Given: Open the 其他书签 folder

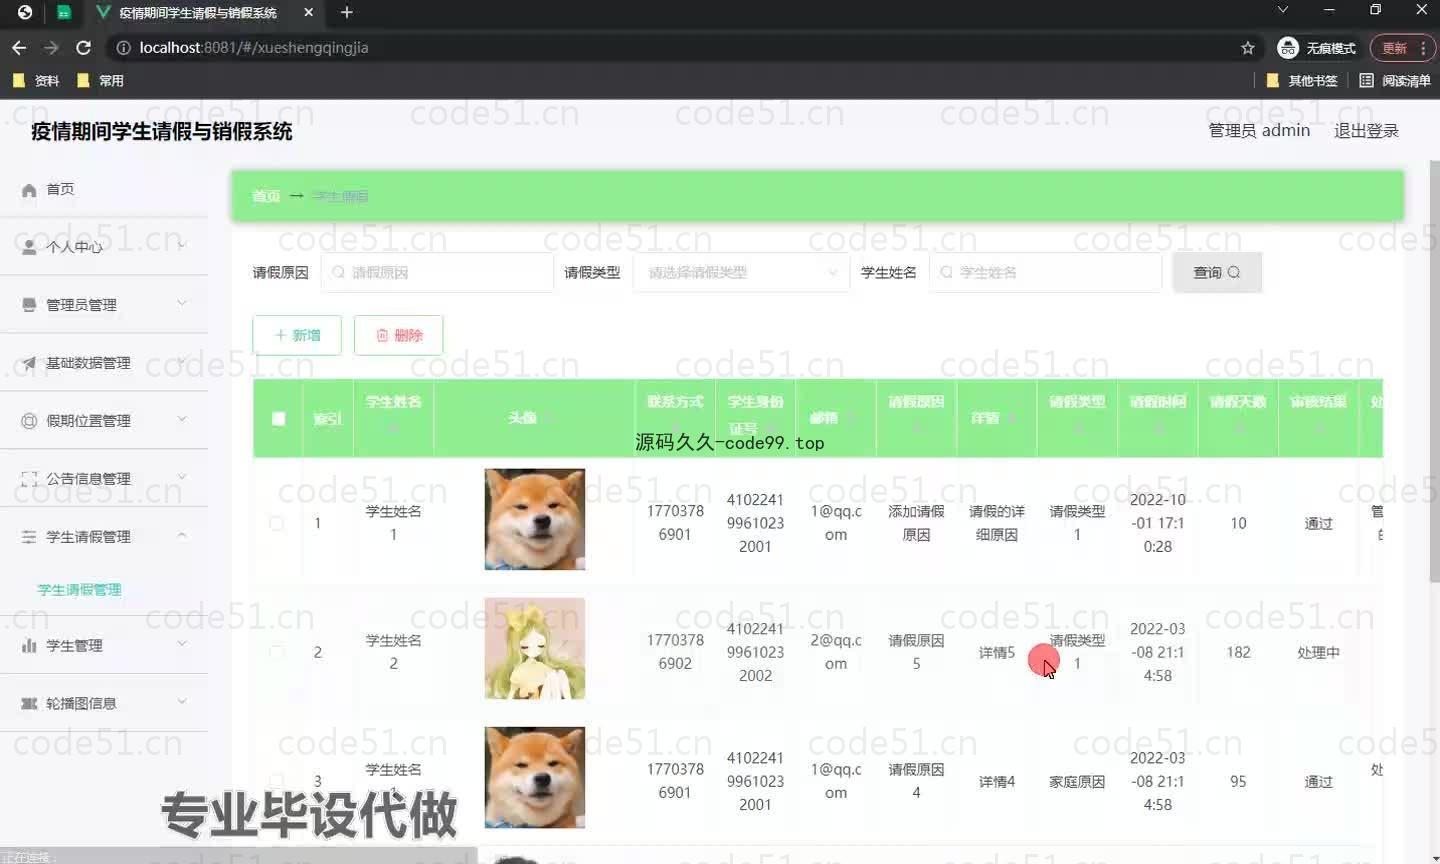Looking at the screenshot, I should (1302, 81).
